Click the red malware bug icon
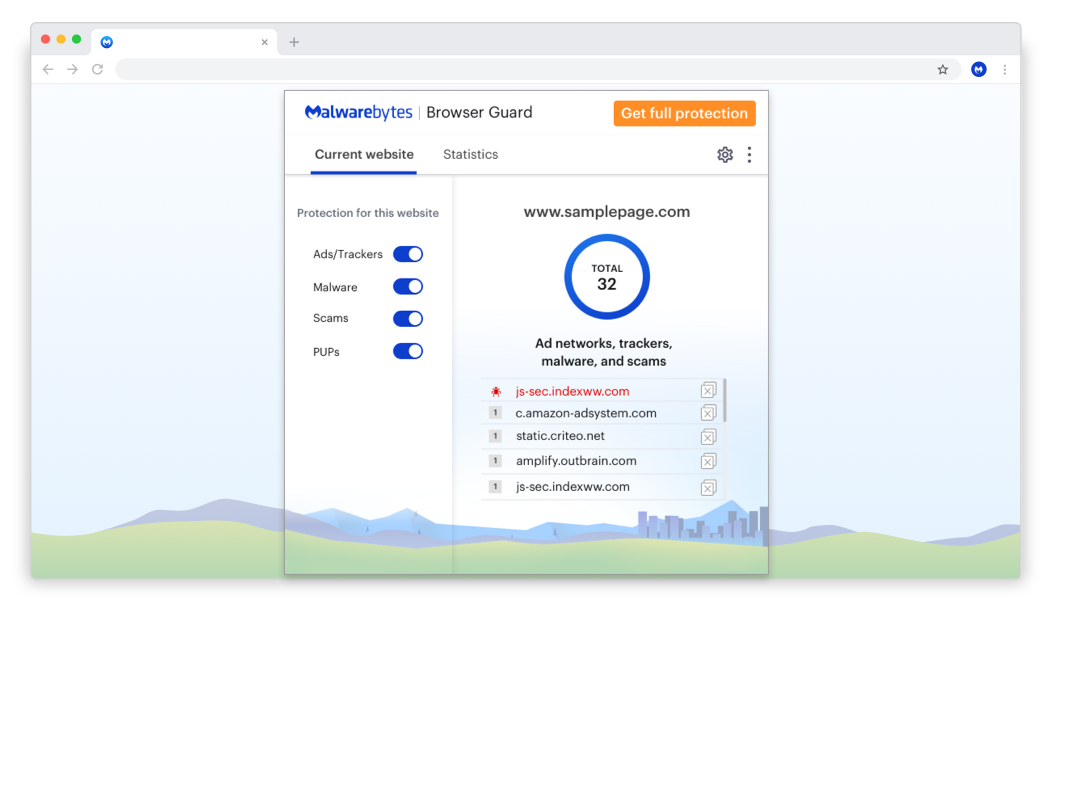 pyautogui.click(x=495, y=392)
